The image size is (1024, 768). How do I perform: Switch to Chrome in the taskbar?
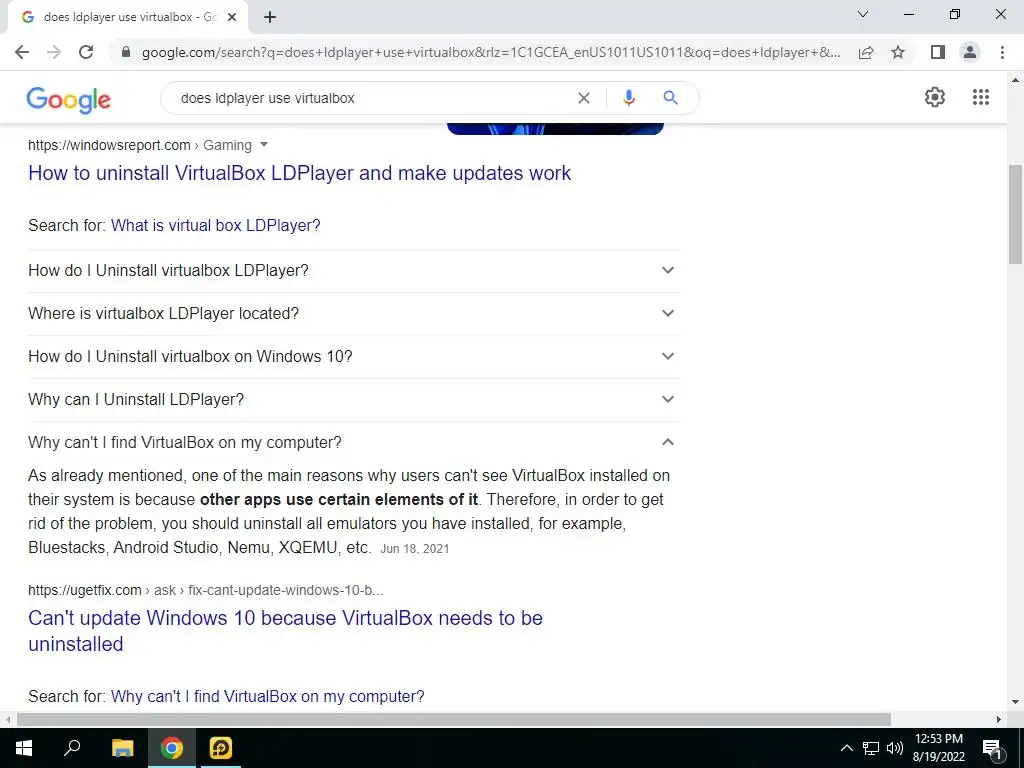[x=172, y=748]
